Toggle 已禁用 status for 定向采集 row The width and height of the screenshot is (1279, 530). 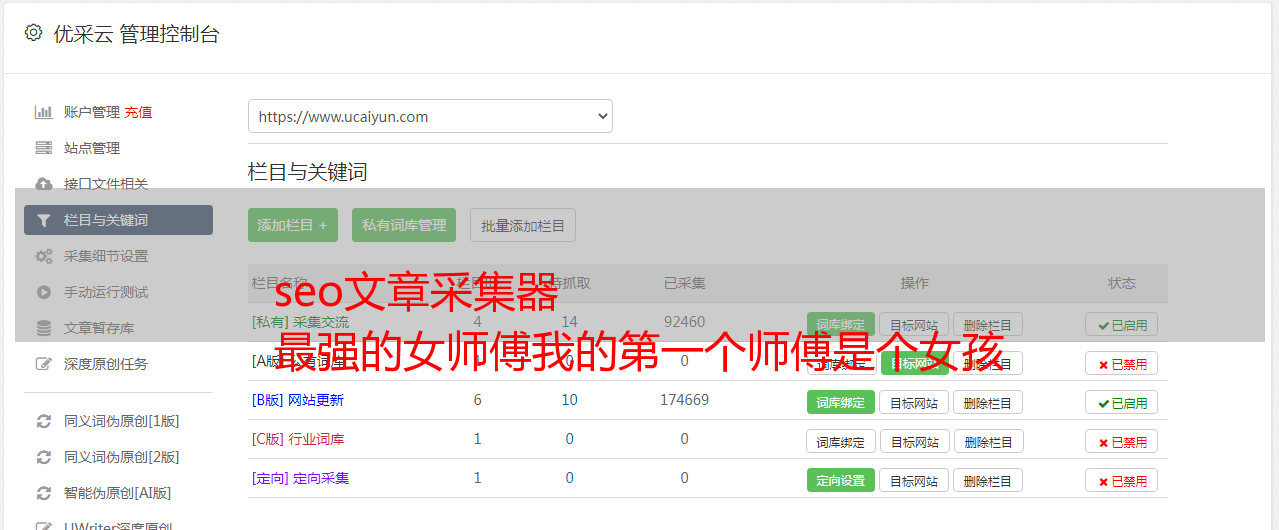coord(1122,480)
